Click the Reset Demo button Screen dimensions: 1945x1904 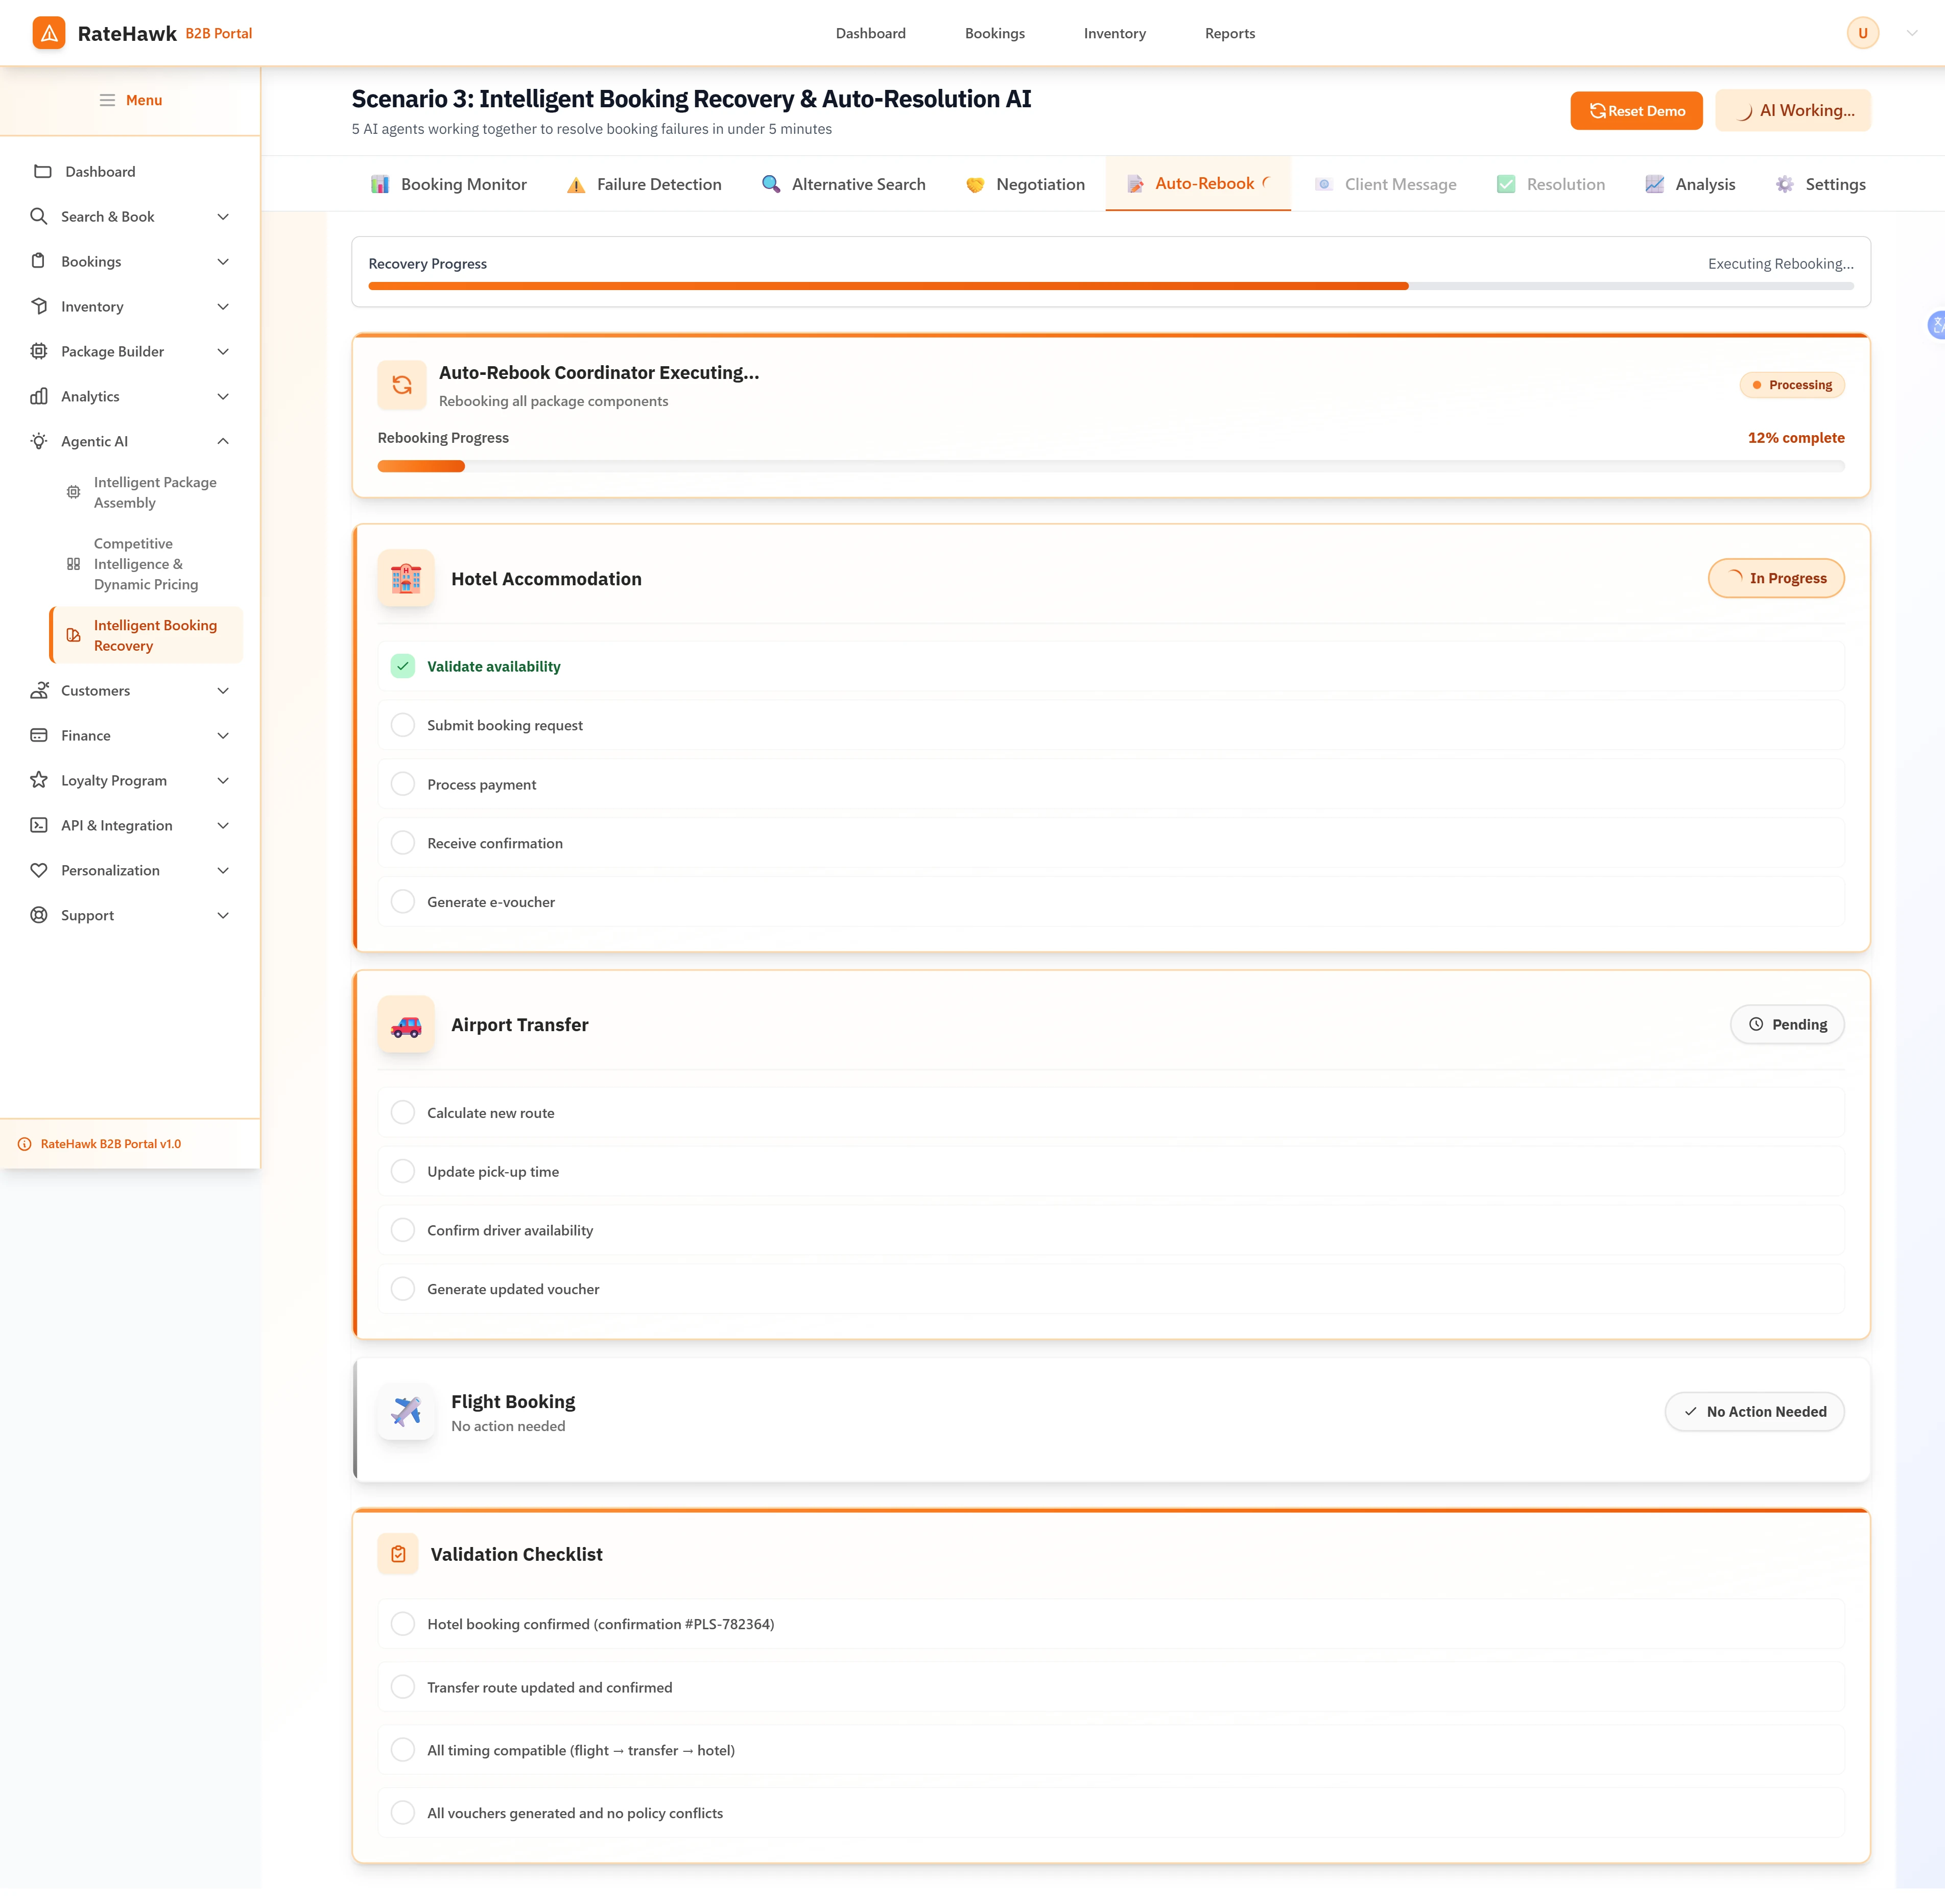point(1636,110)
